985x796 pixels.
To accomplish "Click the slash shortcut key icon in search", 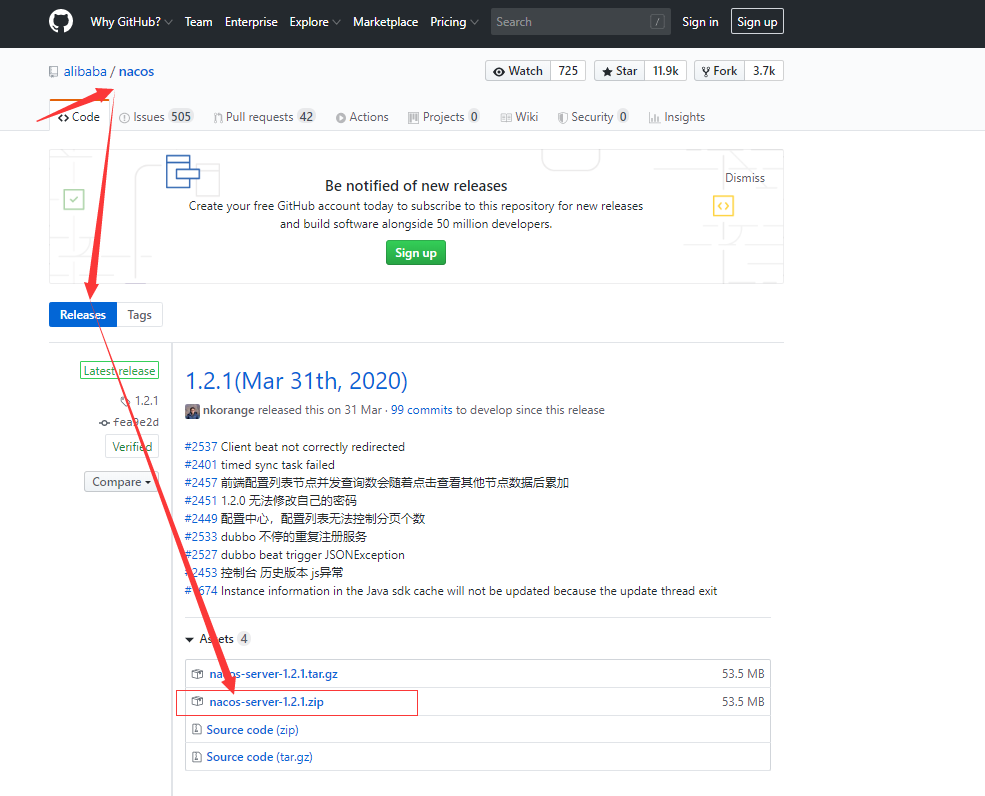I will pos(657,22).
